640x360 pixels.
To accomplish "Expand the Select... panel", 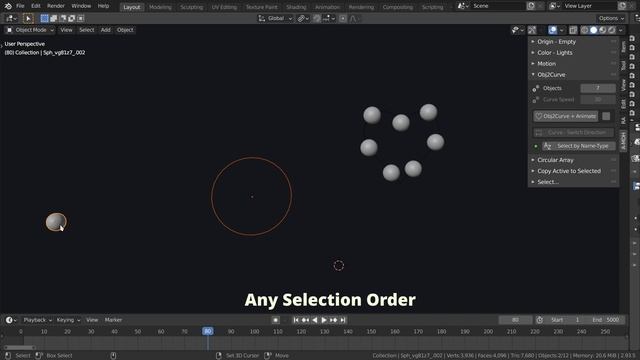I will (573, 182).
